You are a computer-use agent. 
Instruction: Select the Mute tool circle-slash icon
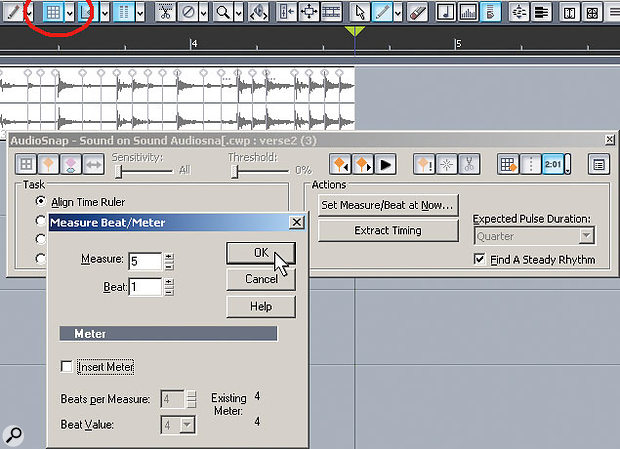[x=188, y=12]
